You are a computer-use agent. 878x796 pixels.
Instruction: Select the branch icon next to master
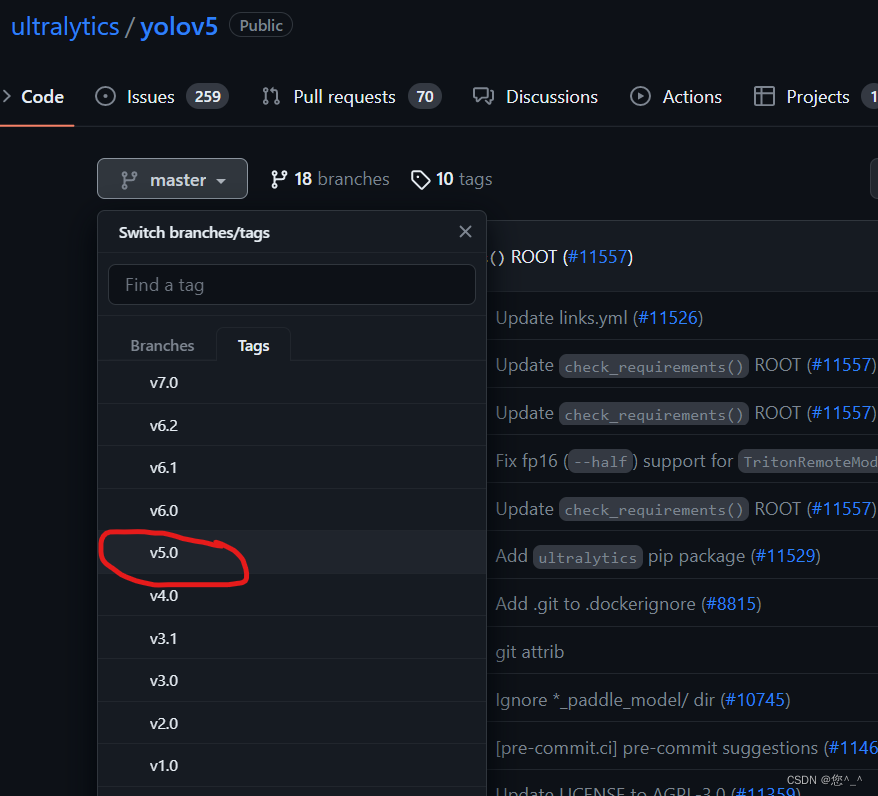(128, 178)
